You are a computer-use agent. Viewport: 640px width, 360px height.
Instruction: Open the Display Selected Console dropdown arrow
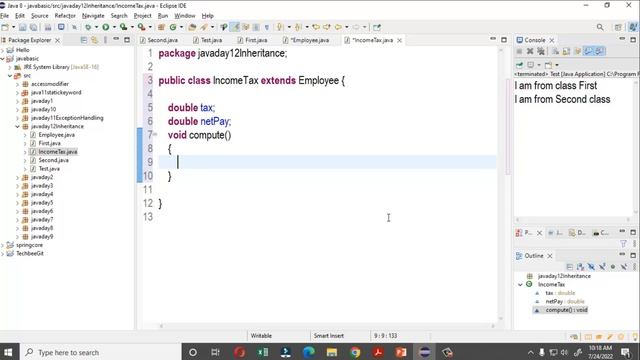click(539, 65)
